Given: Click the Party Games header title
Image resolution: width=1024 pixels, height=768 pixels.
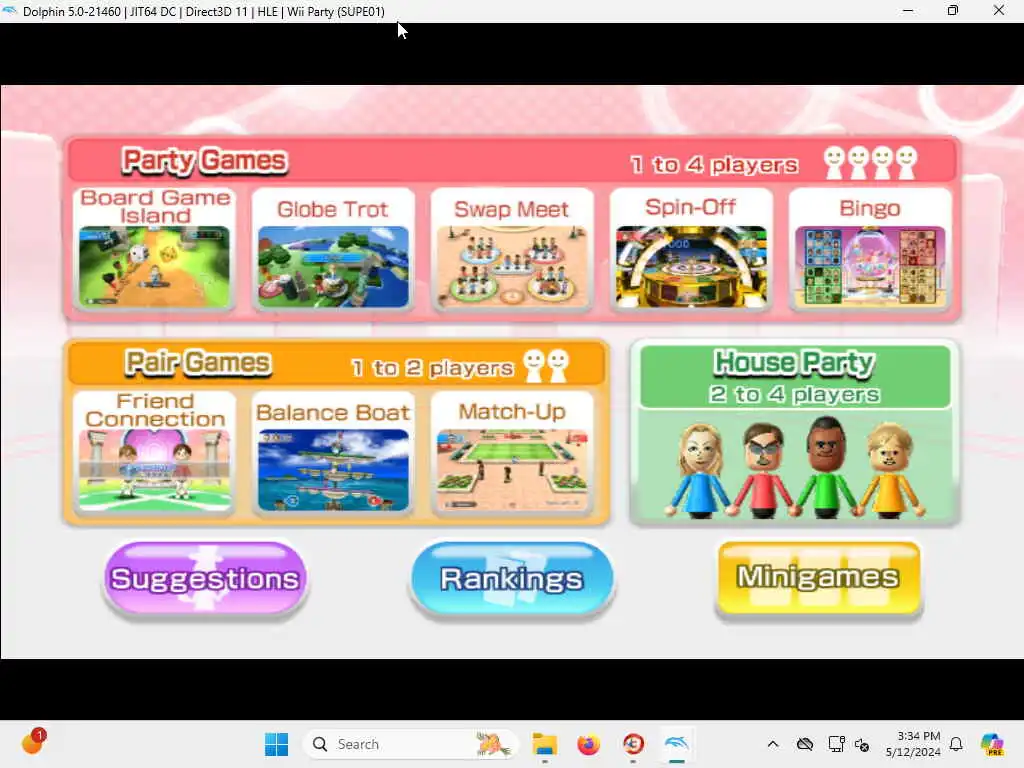Looking at the screenshot, I should tap(204, 161).
